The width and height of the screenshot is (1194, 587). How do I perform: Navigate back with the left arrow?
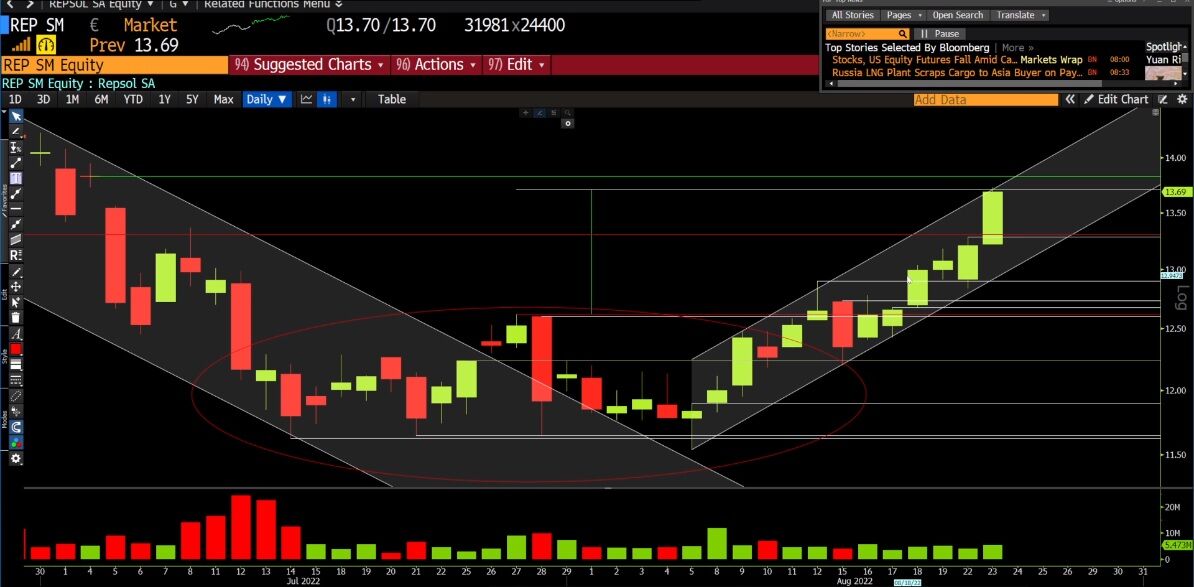click(x=10, y=4)
